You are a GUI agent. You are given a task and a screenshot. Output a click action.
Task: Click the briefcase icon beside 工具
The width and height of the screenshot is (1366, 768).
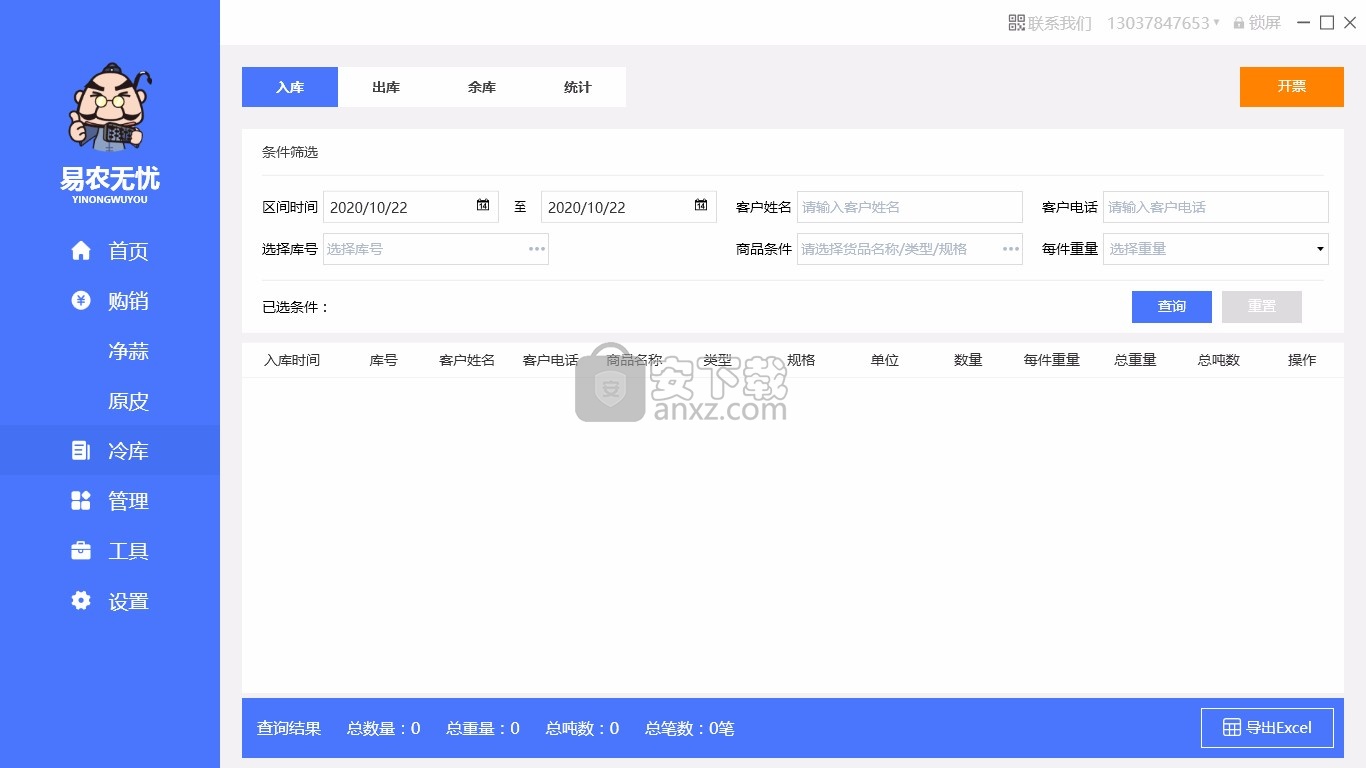81,550
